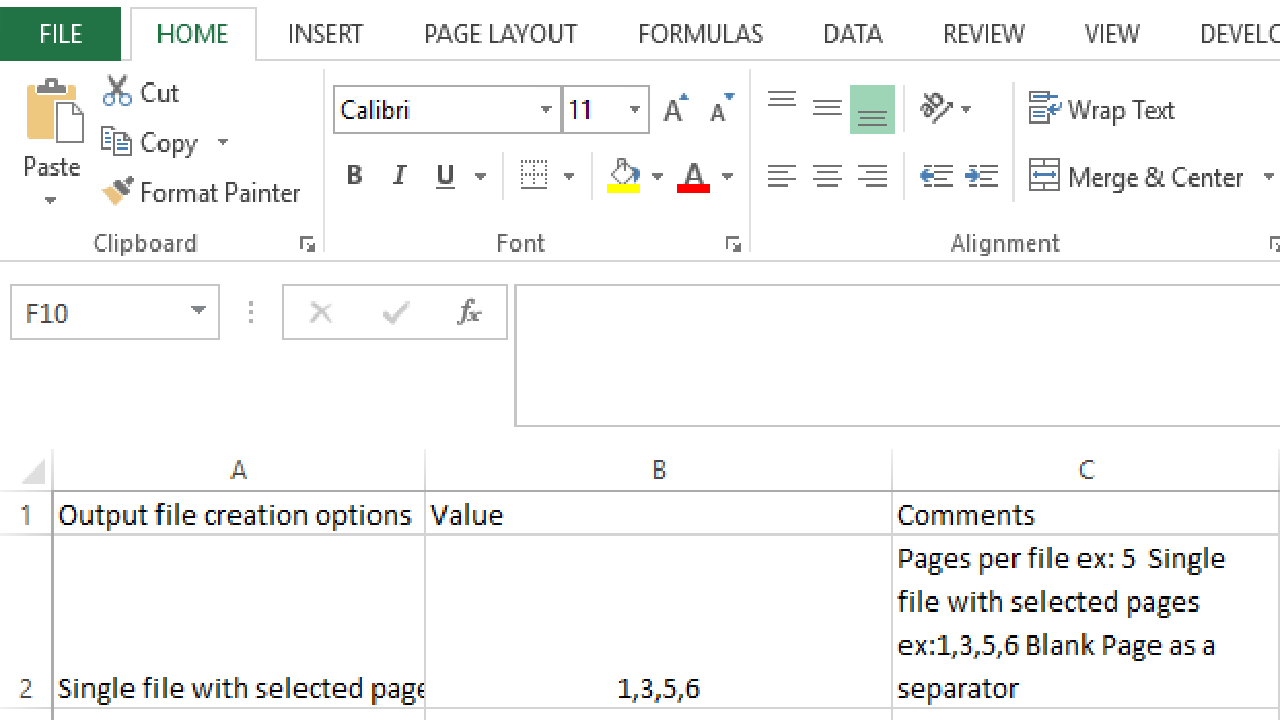Toggle Bold formatting
Screen dimensions: 1280x720
354,176
